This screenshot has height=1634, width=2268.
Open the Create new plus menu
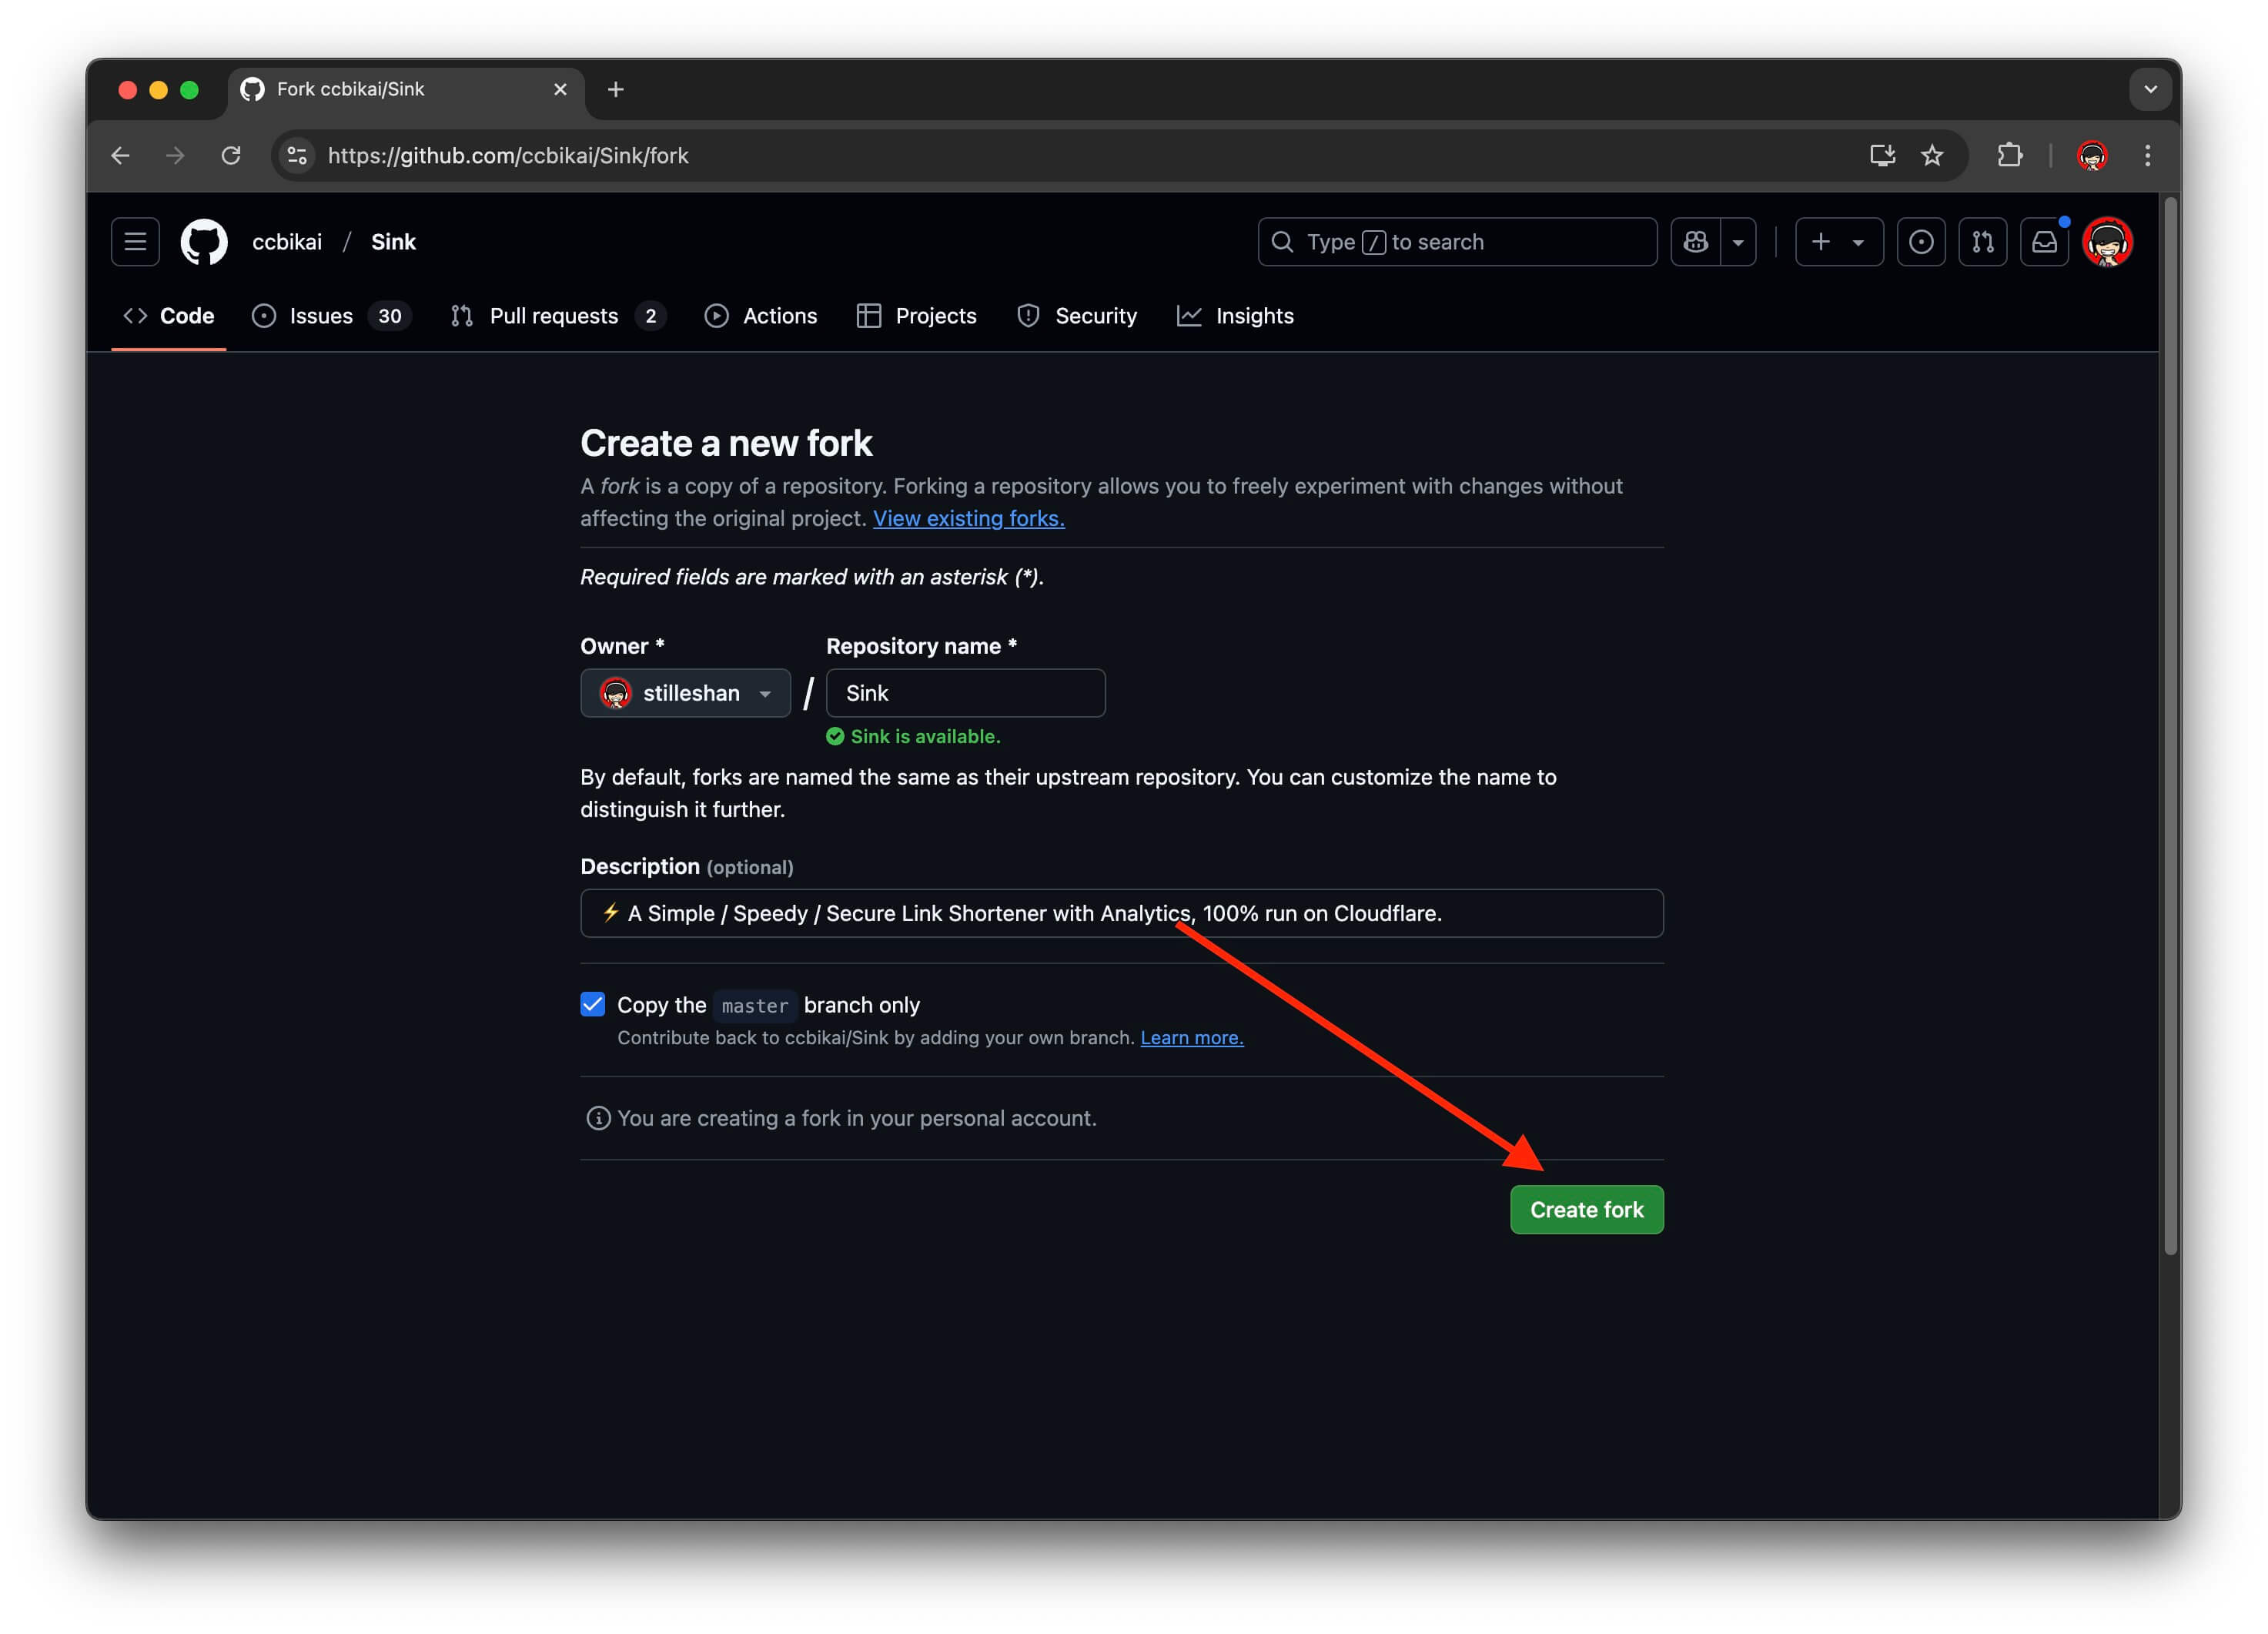[1839, 242]
